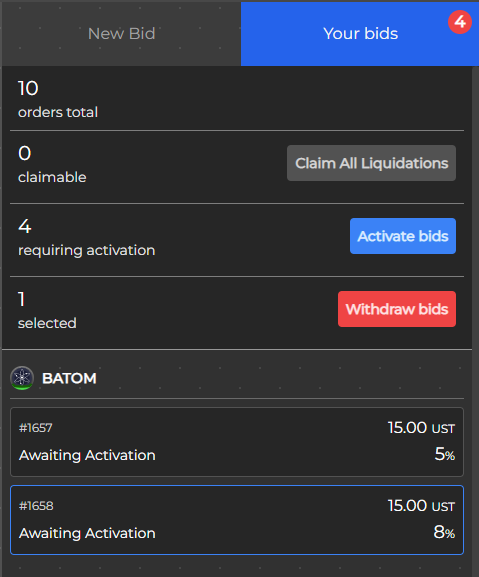The height and width of the screenshot is (577, 479).
Task: Click the 10 orders total summary
Action: click(58, 99)
